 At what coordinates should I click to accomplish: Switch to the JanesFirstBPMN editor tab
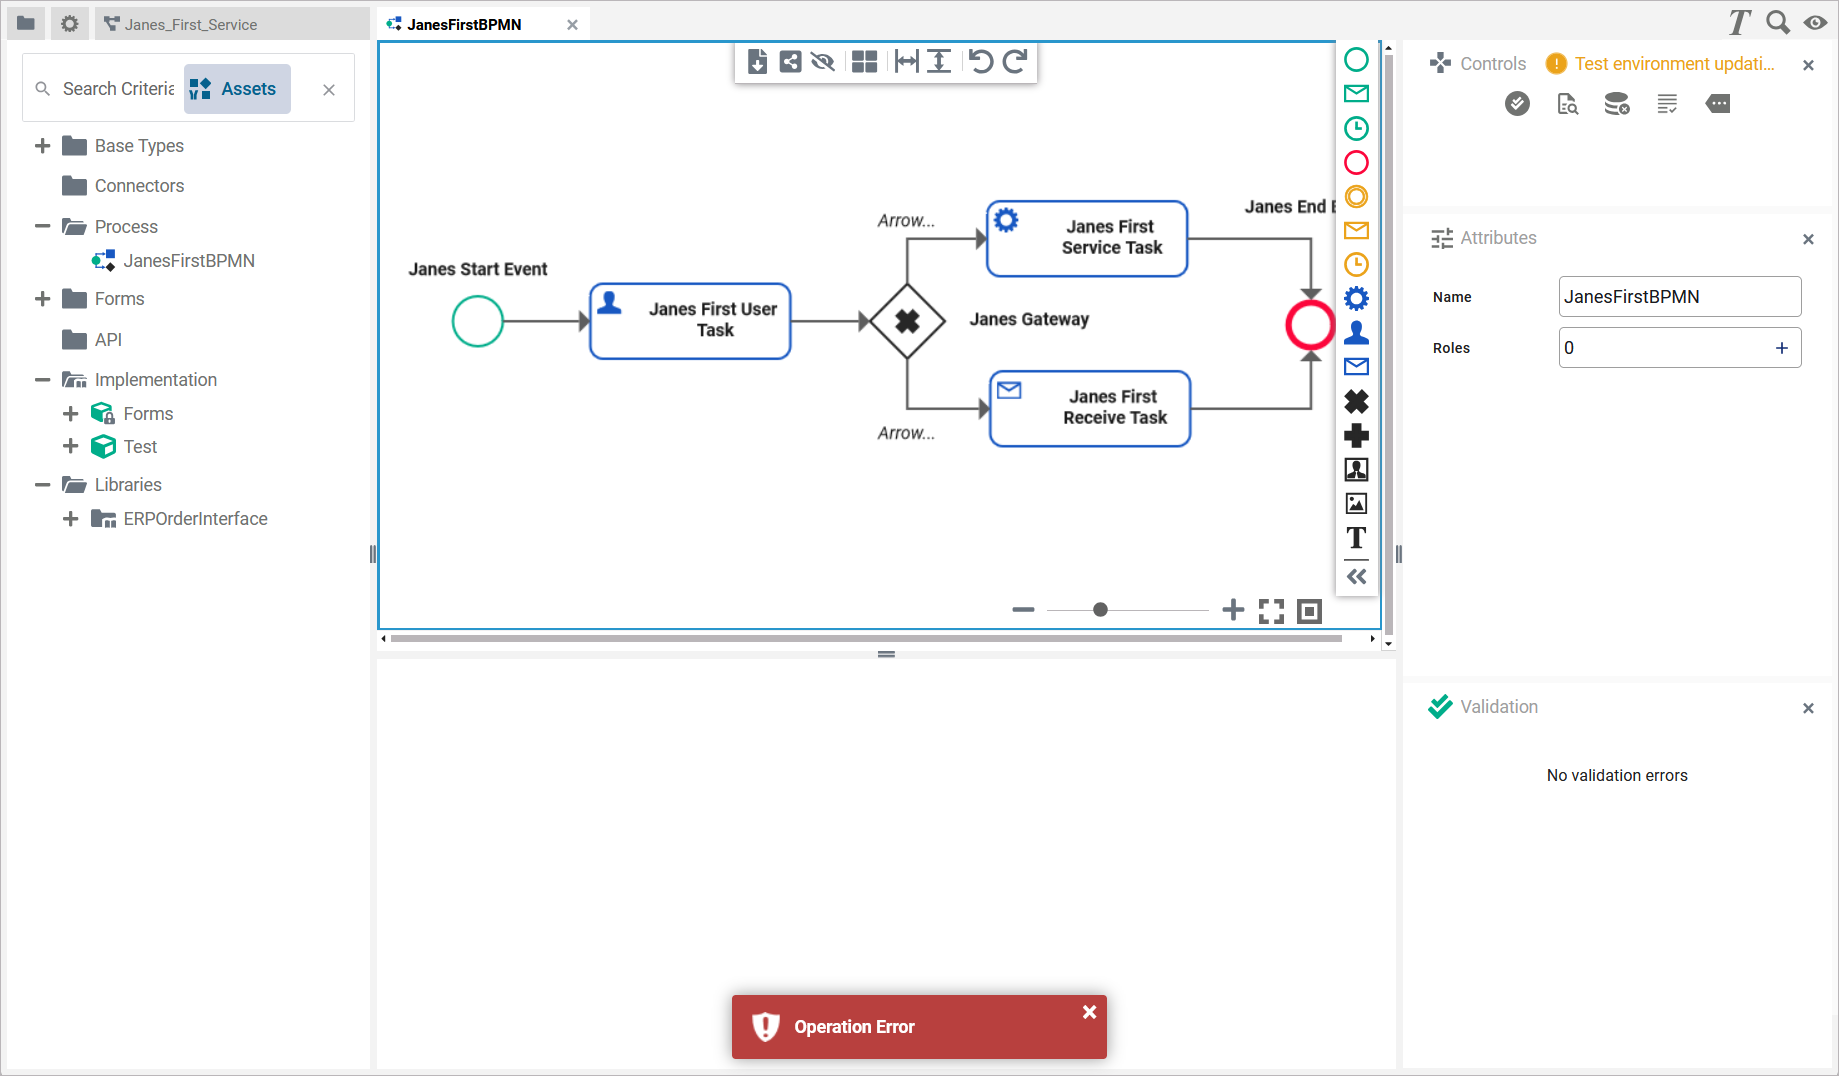464,24
